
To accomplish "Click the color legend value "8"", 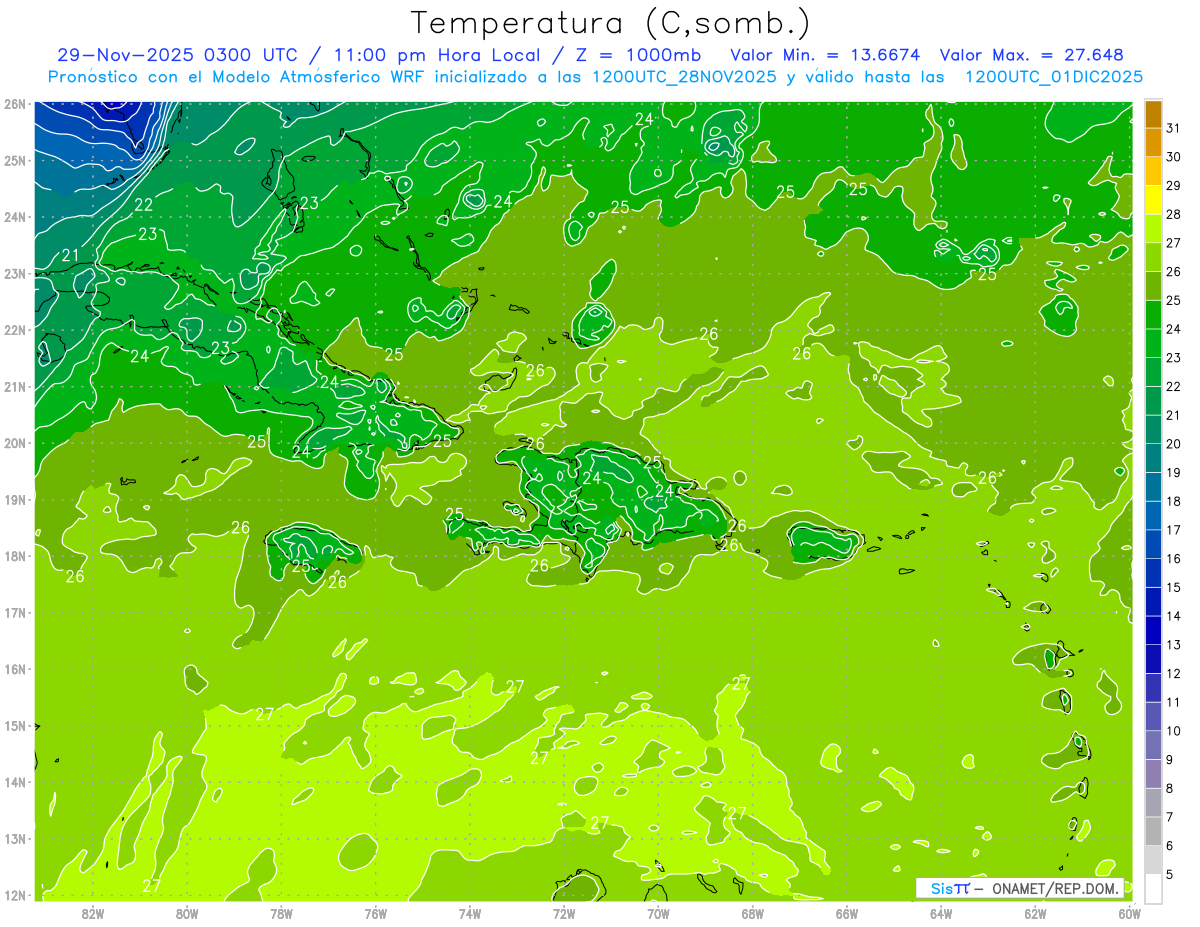I will (1169, 788).
